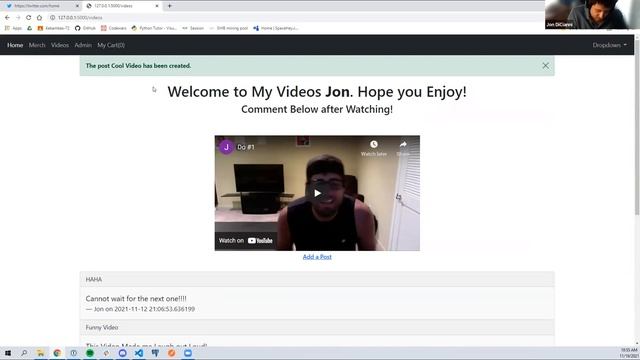Click the Add a Post link

(x=317, y=257)
